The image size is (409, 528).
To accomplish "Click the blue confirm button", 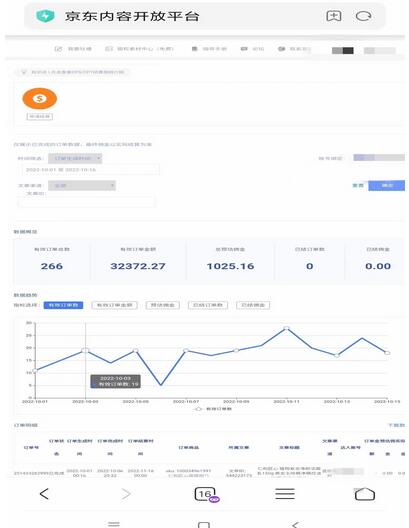I will point(386,186).
